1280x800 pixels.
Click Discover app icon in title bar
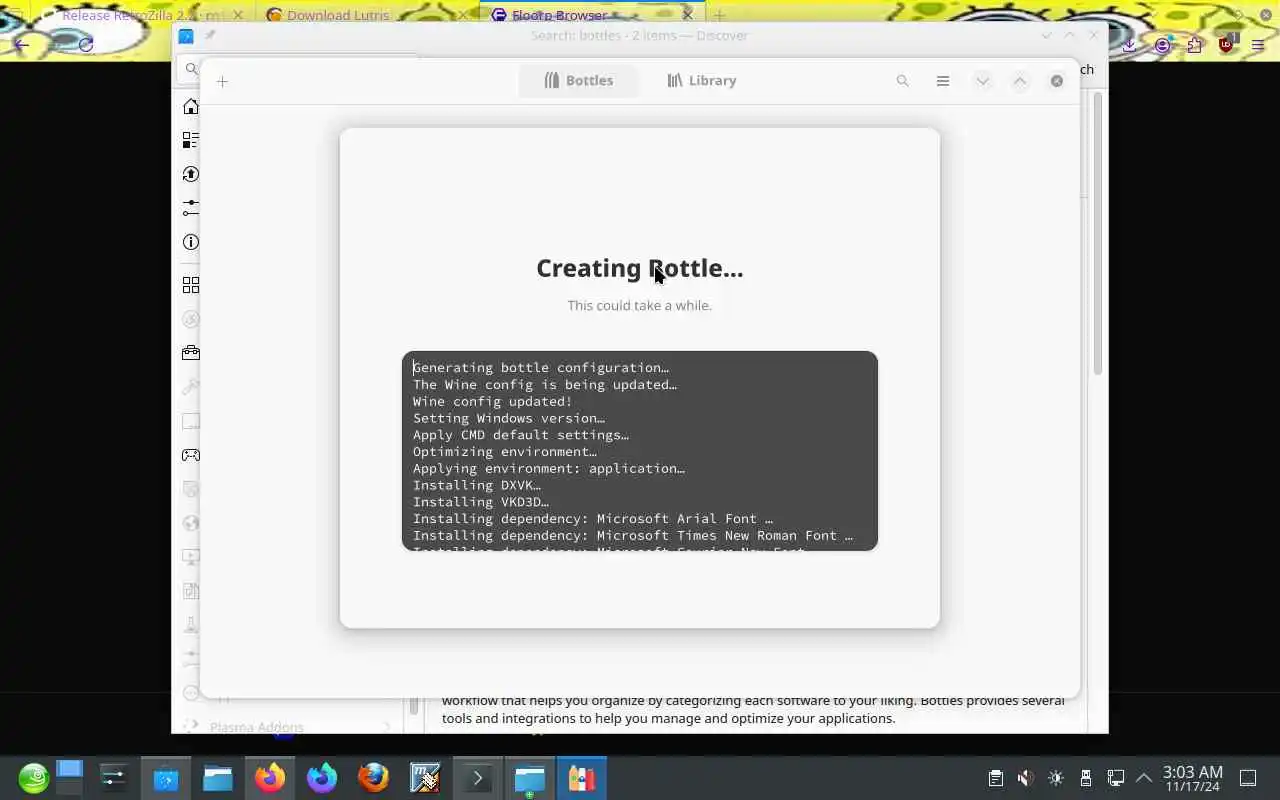(186, 36)
